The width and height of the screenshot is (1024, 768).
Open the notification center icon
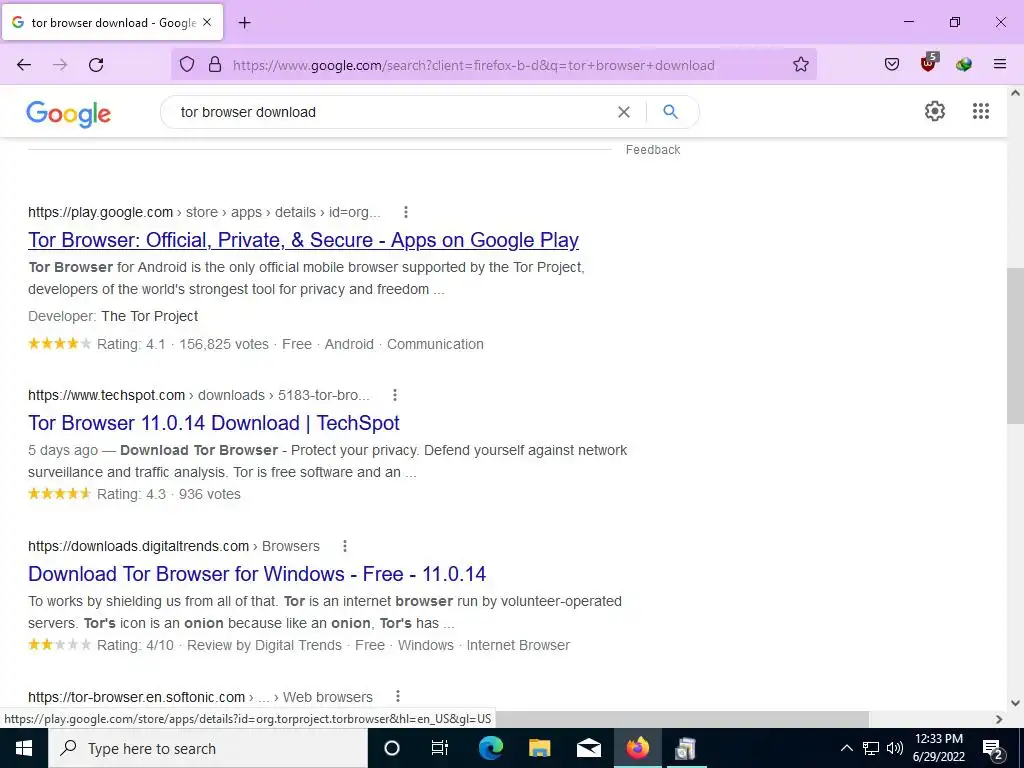click(993, 749)
